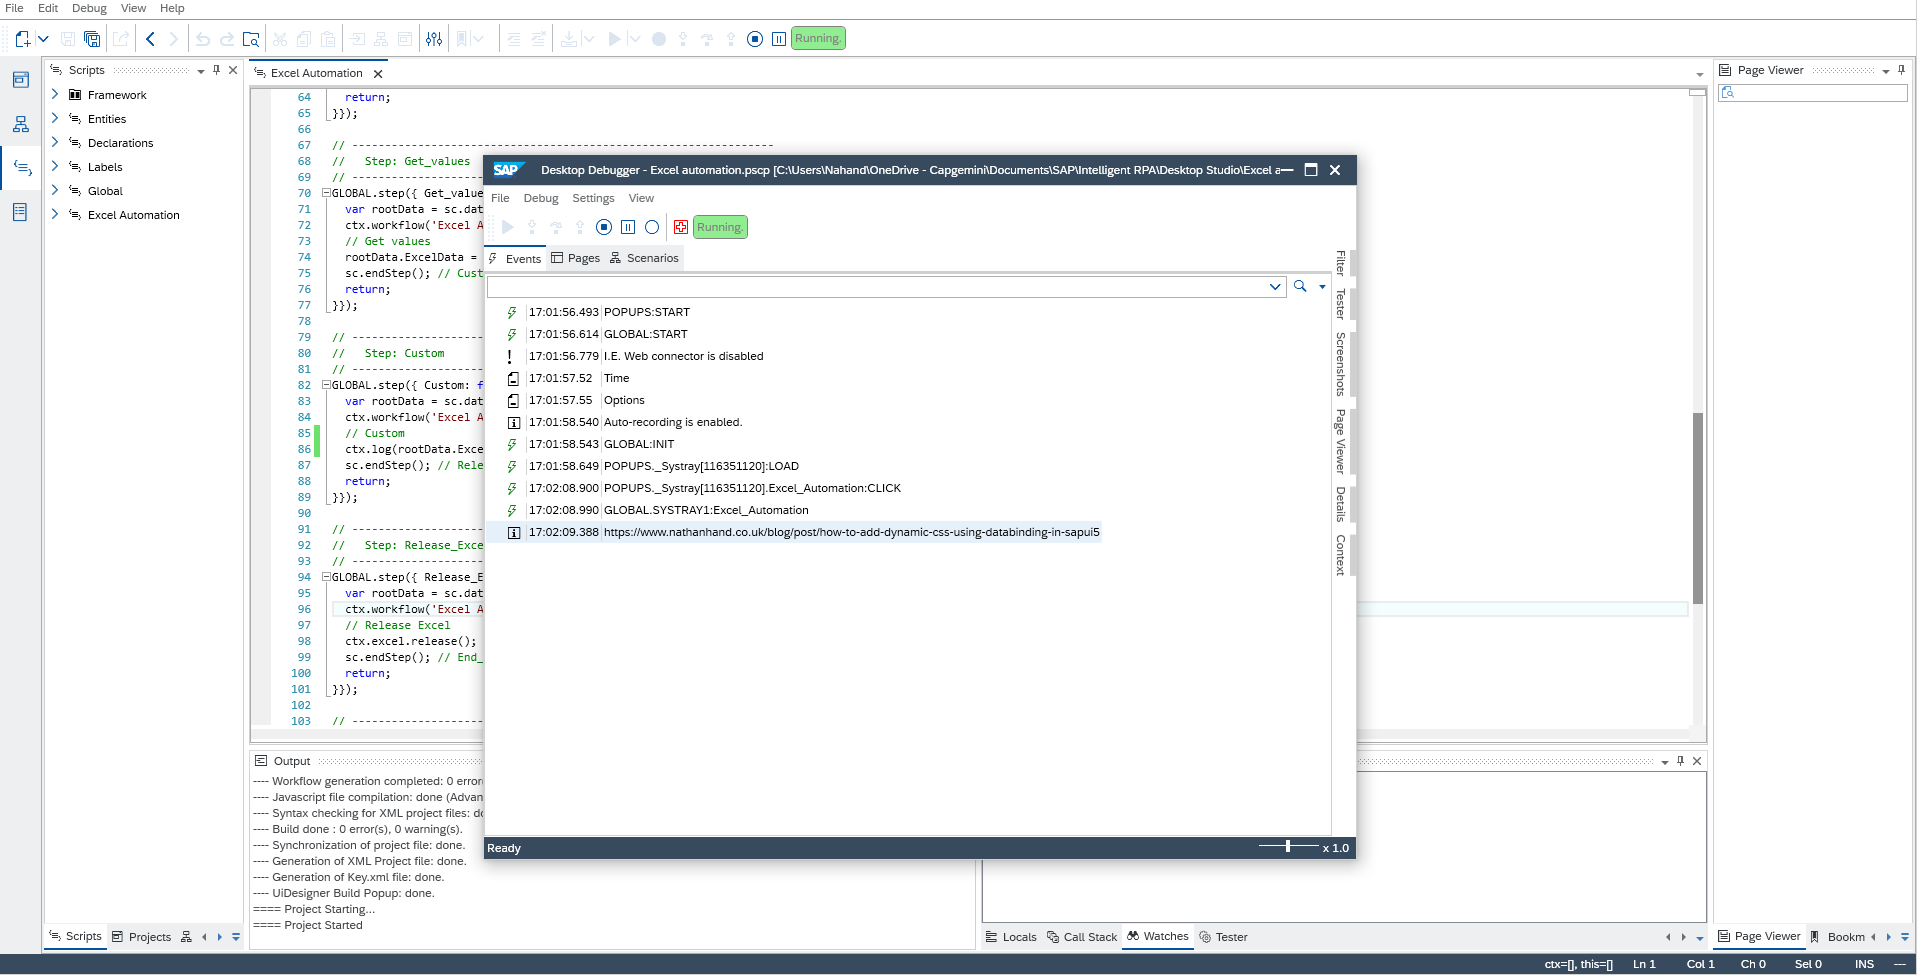
Task: Switch to the Pages tab in Debugger
Action: pyautogui.click(x=576, y=258)
